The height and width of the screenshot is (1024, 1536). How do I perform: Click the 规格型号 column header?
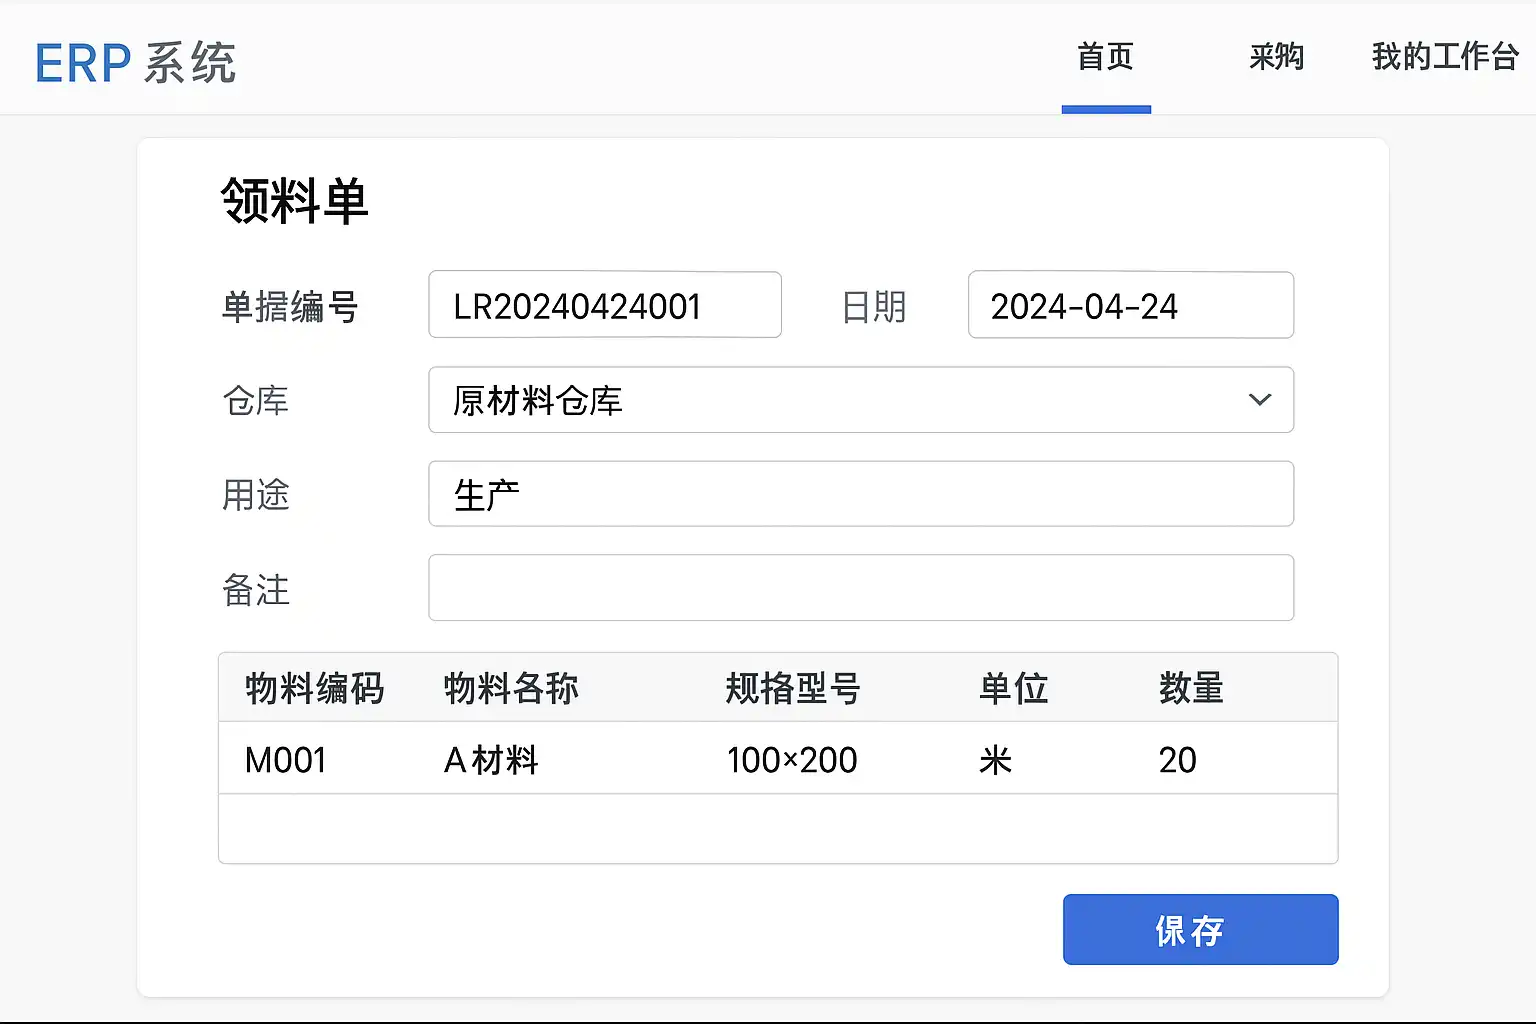(792, 688)
